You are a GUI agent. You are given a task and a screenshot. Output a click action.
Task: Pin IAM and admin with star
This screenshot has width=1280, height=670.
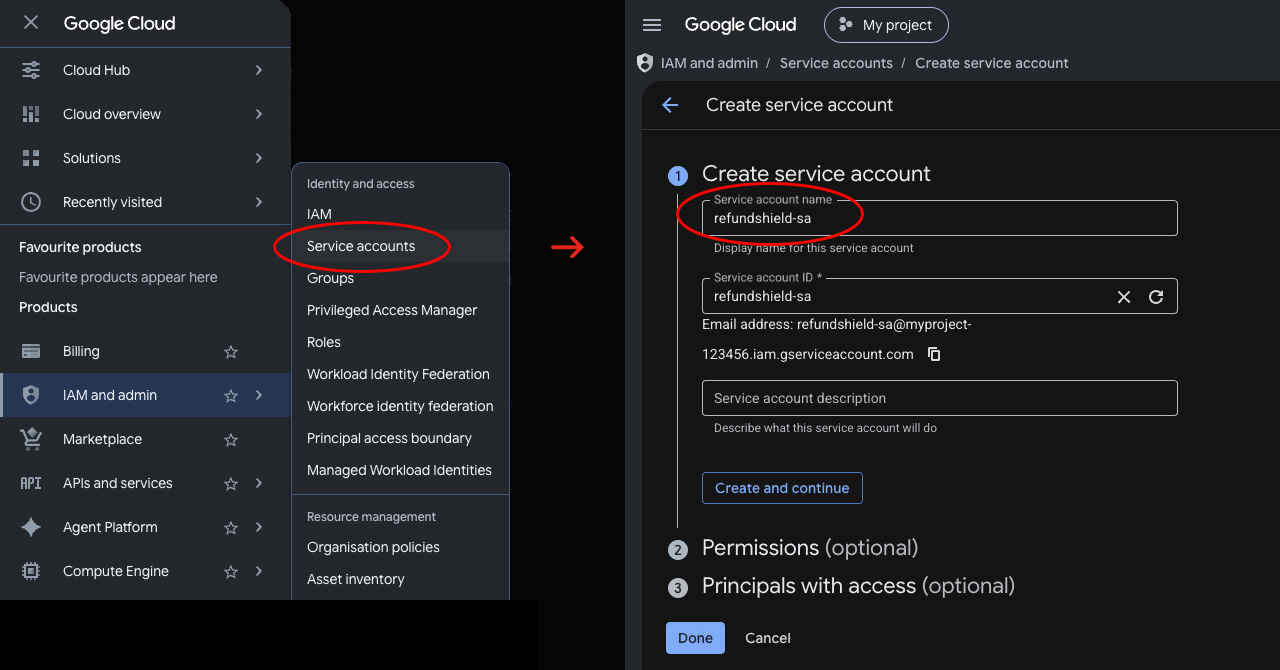tap(231, 395)
